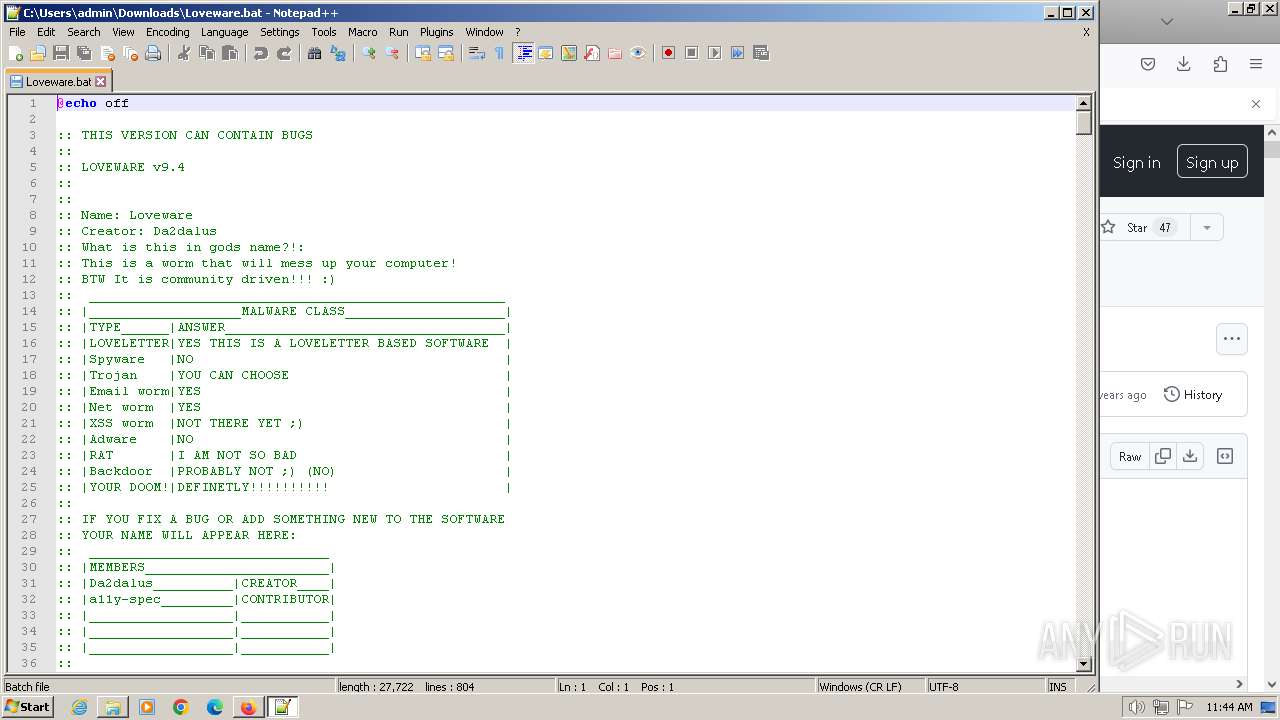Image resolution: width=1280 pixels, height=720 pixels.
Task: Run the macro multiple times
Action: coord(737,53)
